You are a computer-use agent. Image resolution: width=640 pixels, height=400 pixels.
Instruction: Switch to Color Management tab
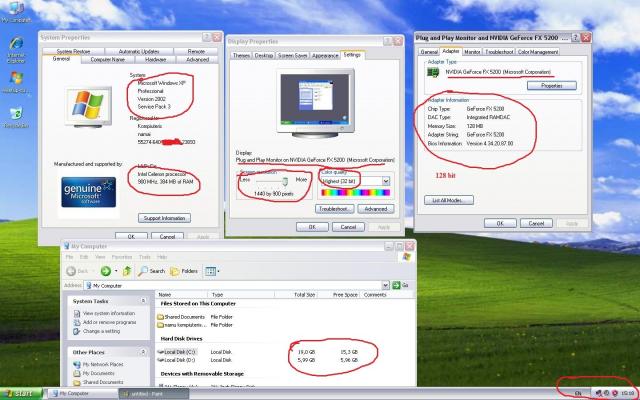pos(538,52)
